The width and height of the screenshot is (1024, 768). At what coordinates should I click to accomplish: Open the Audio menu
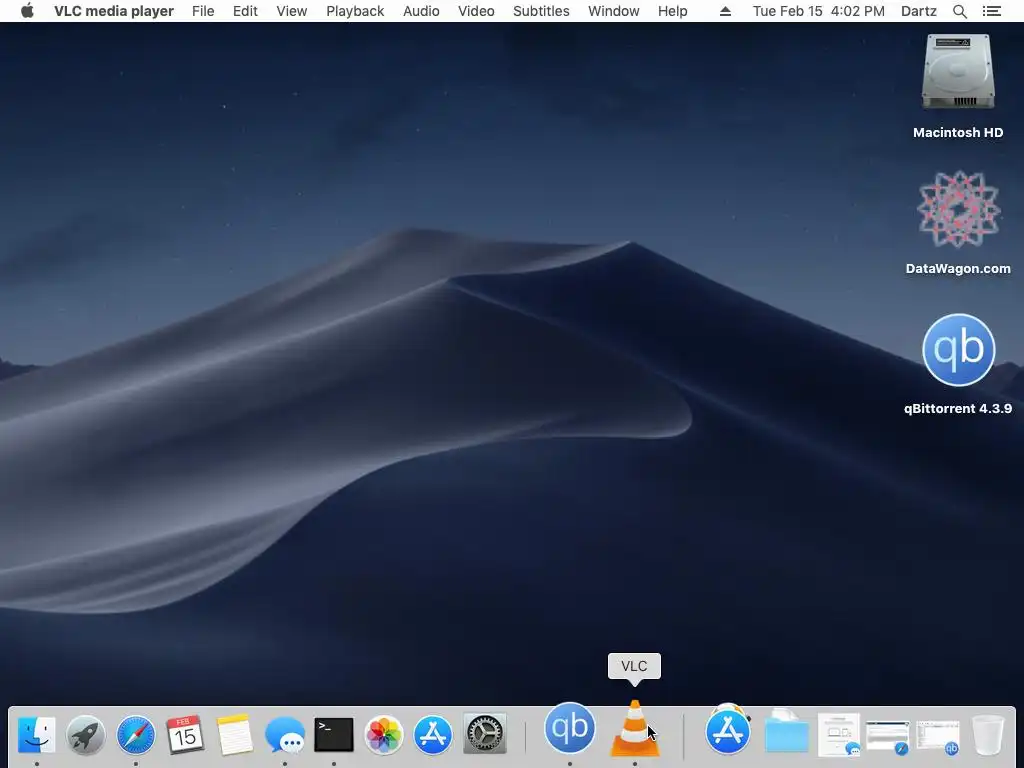pyautogui.click(x=421, y=11)
